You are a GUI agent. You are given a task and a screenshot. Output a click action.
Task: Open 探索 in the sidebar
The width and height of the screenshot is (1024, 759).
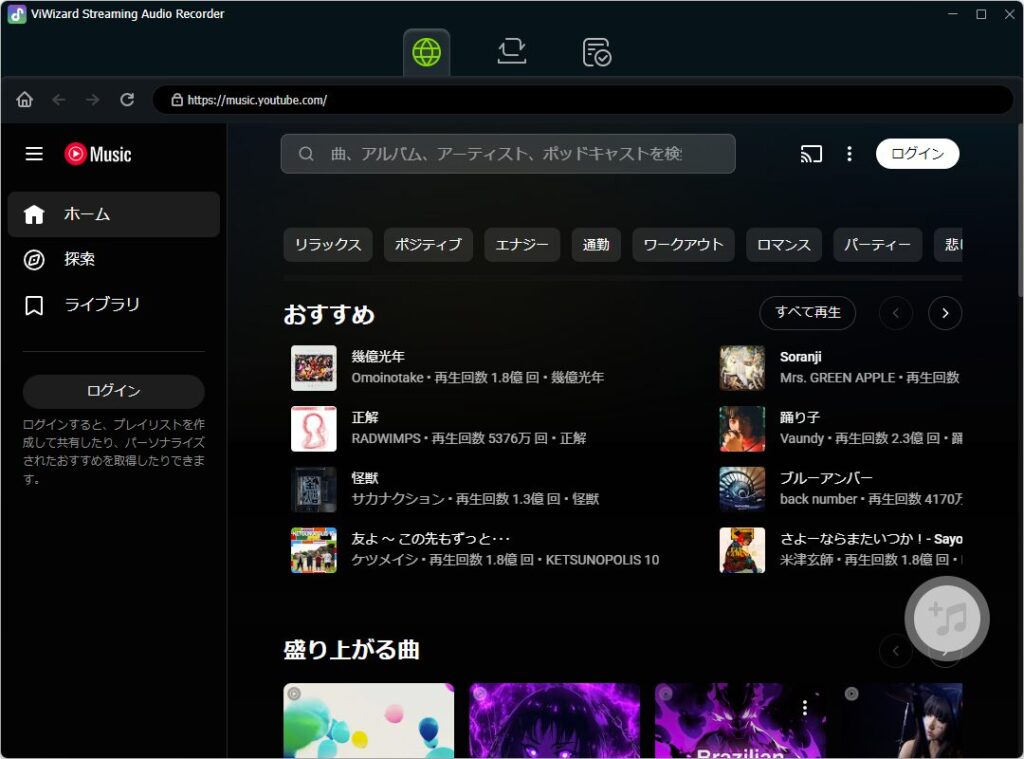(80, 259)
